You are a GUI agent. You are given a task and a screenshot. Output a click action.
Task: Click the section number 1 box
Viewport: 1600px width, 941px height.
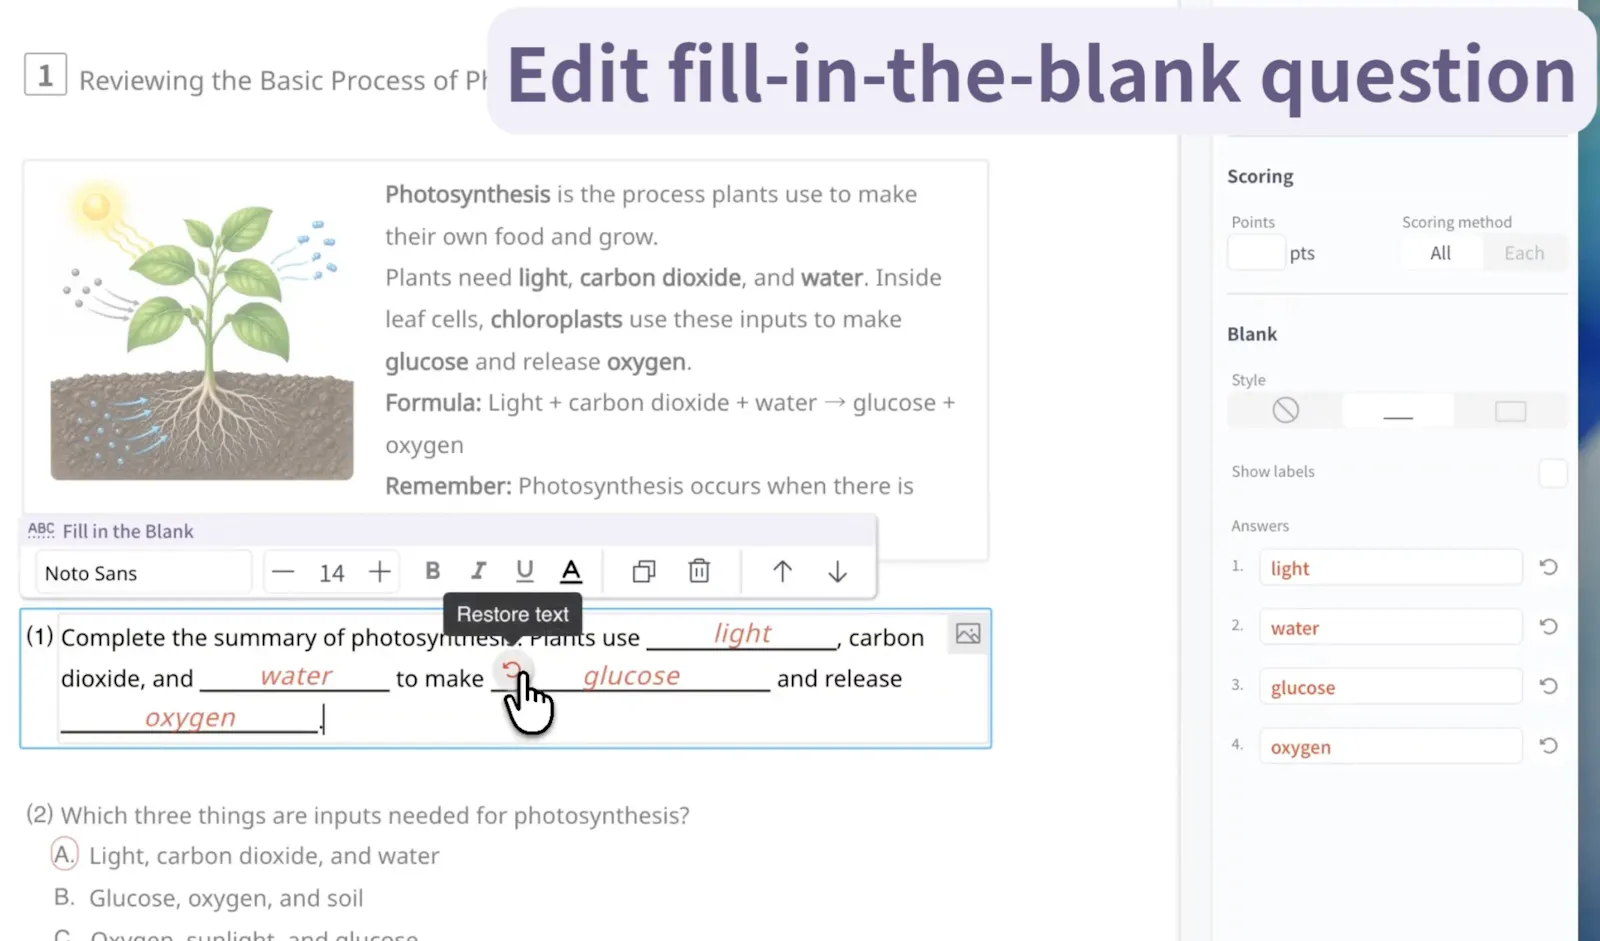pyautogui.click(x=45, y=75)
